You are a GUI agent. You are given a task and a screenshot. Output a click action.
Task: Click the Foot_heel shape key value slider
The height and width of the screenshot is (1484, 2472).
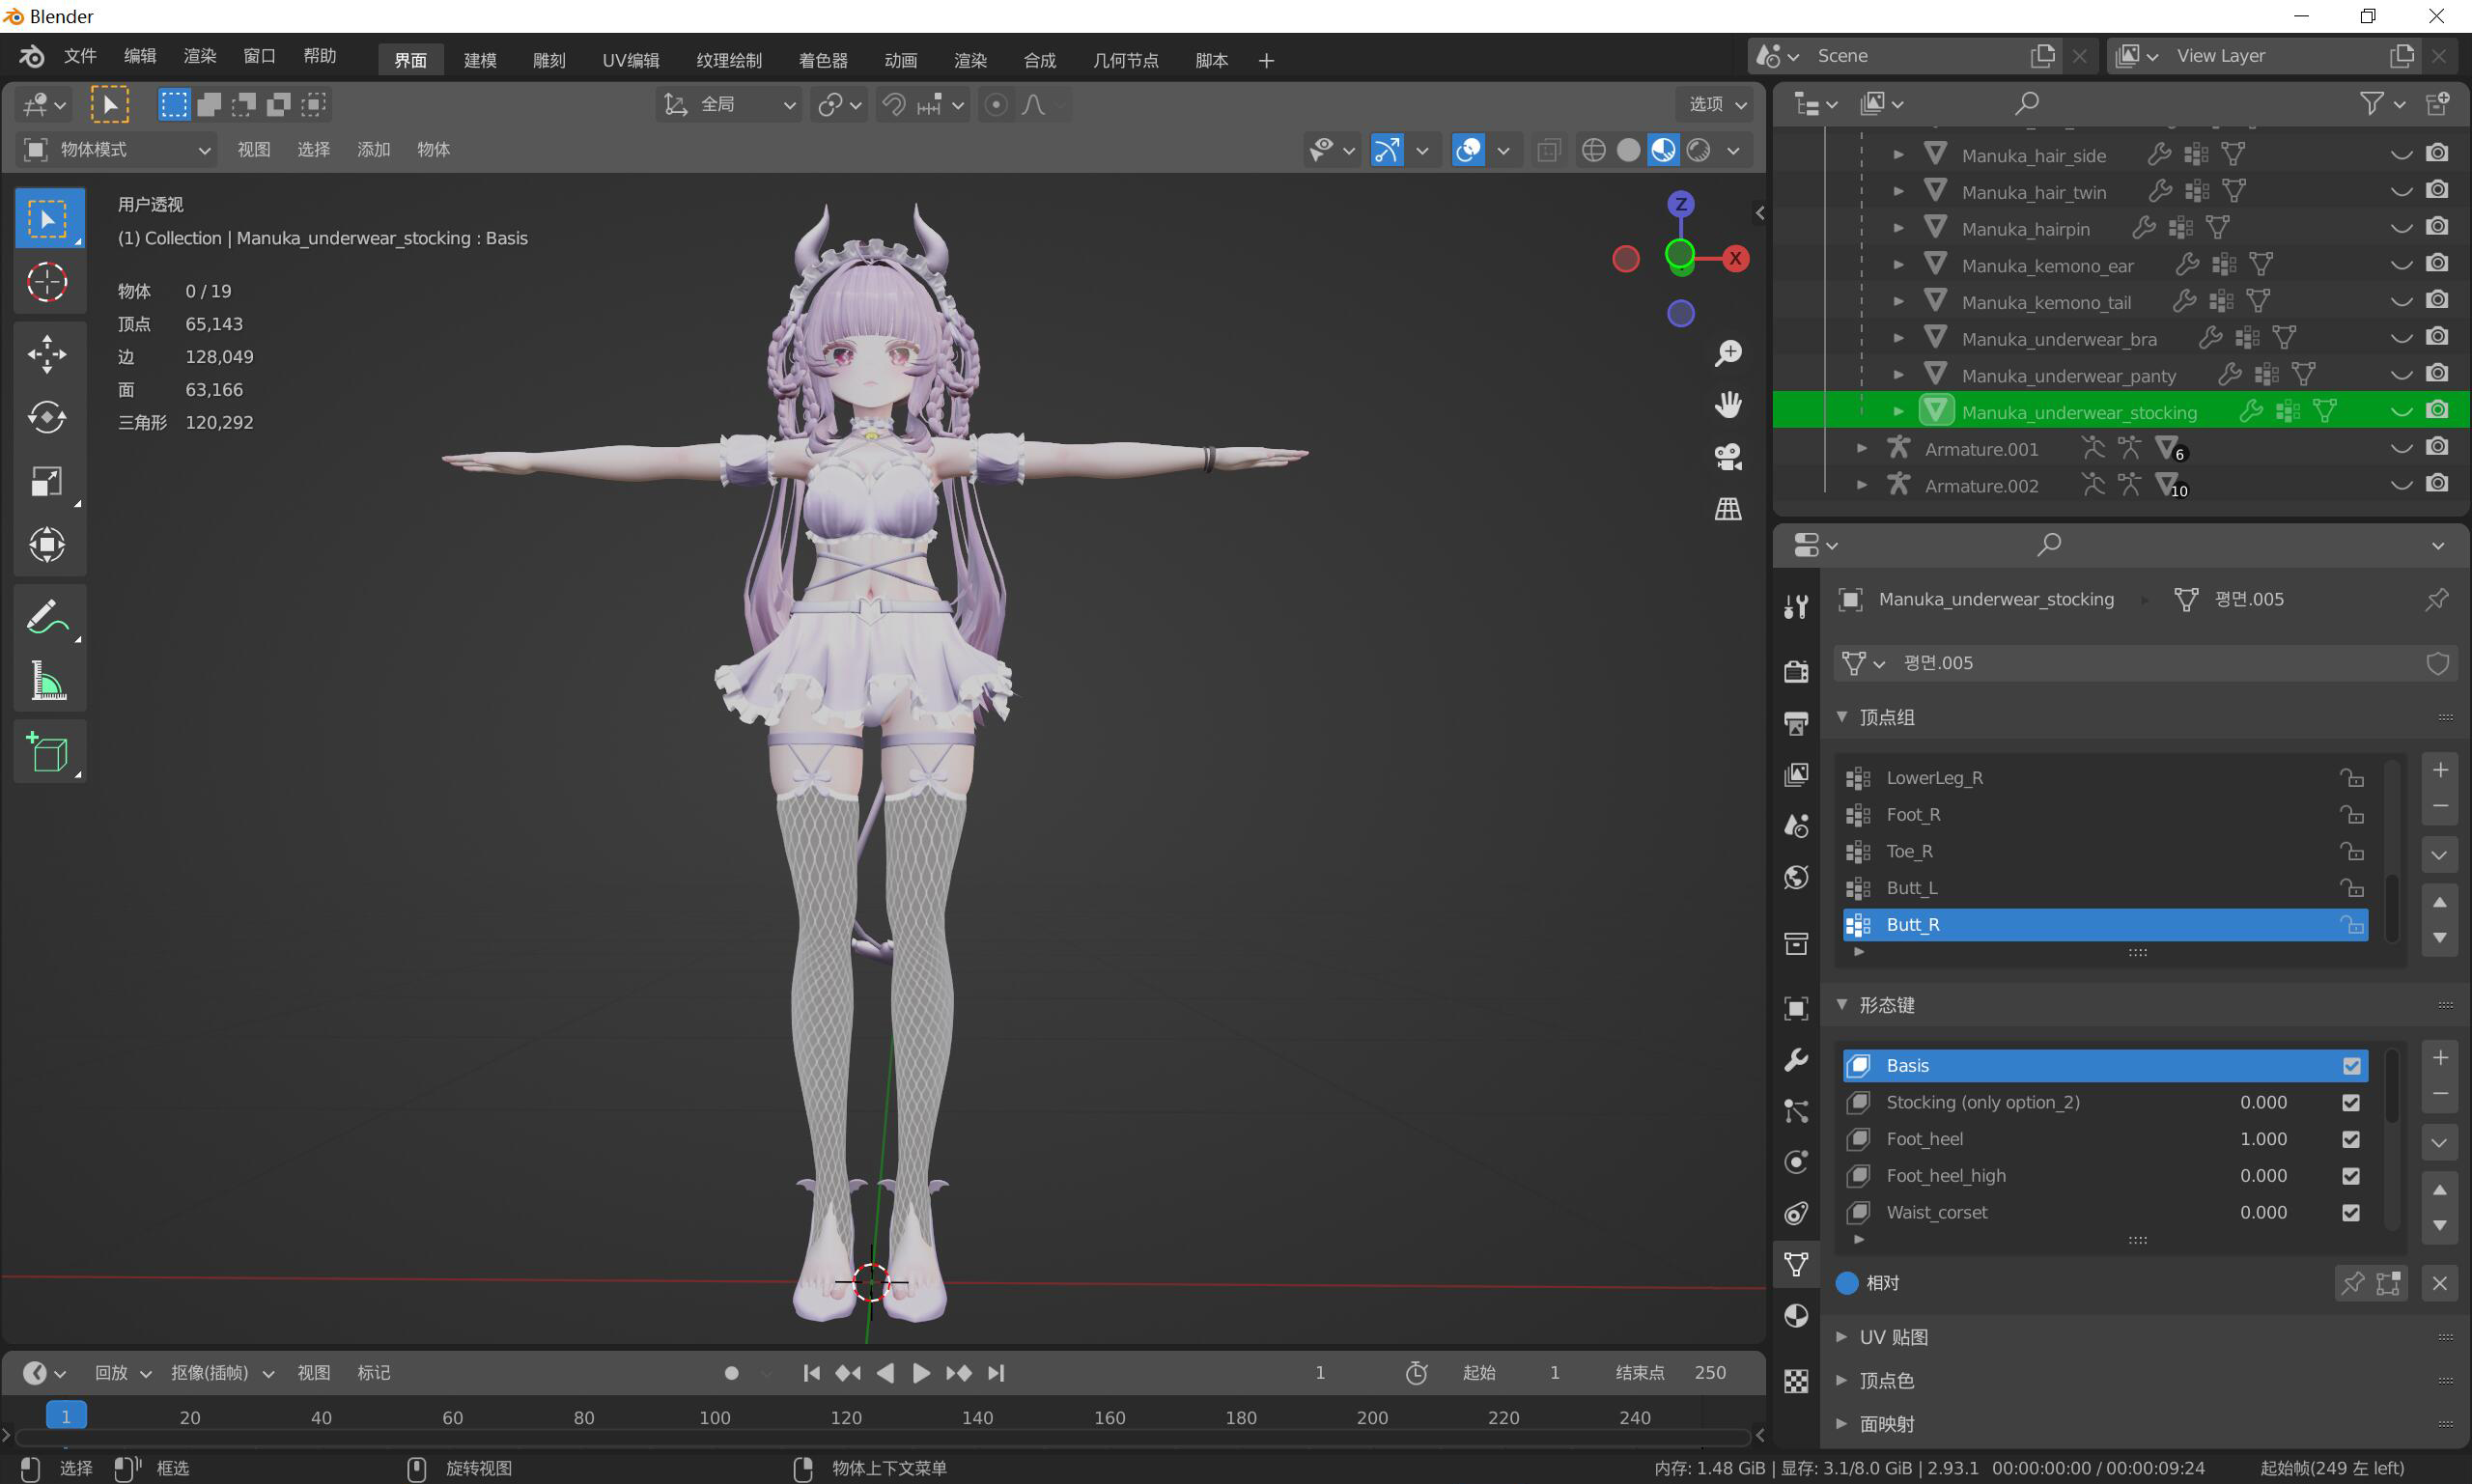click(2262, 1139)
